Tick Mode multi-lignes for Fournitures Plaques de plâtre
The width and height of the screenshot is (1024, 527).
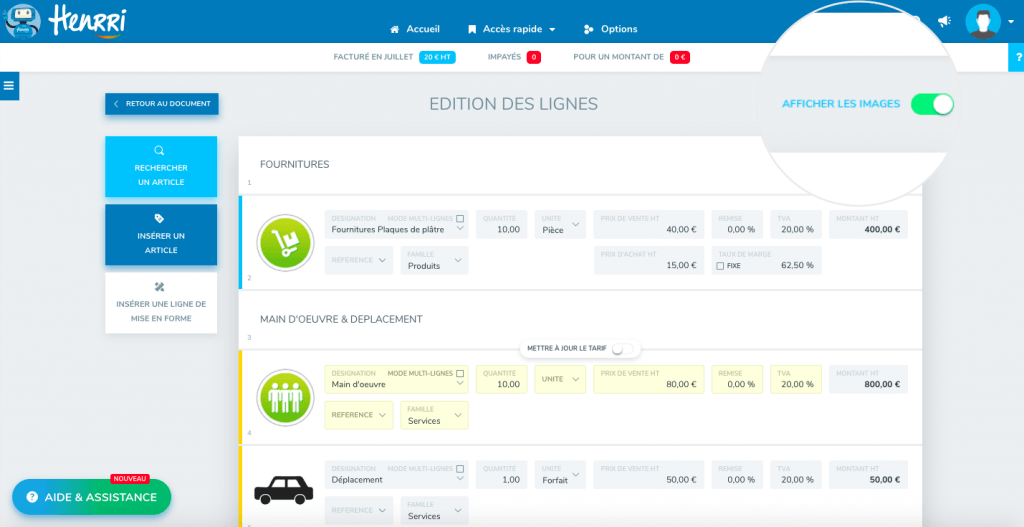point(460,218)
